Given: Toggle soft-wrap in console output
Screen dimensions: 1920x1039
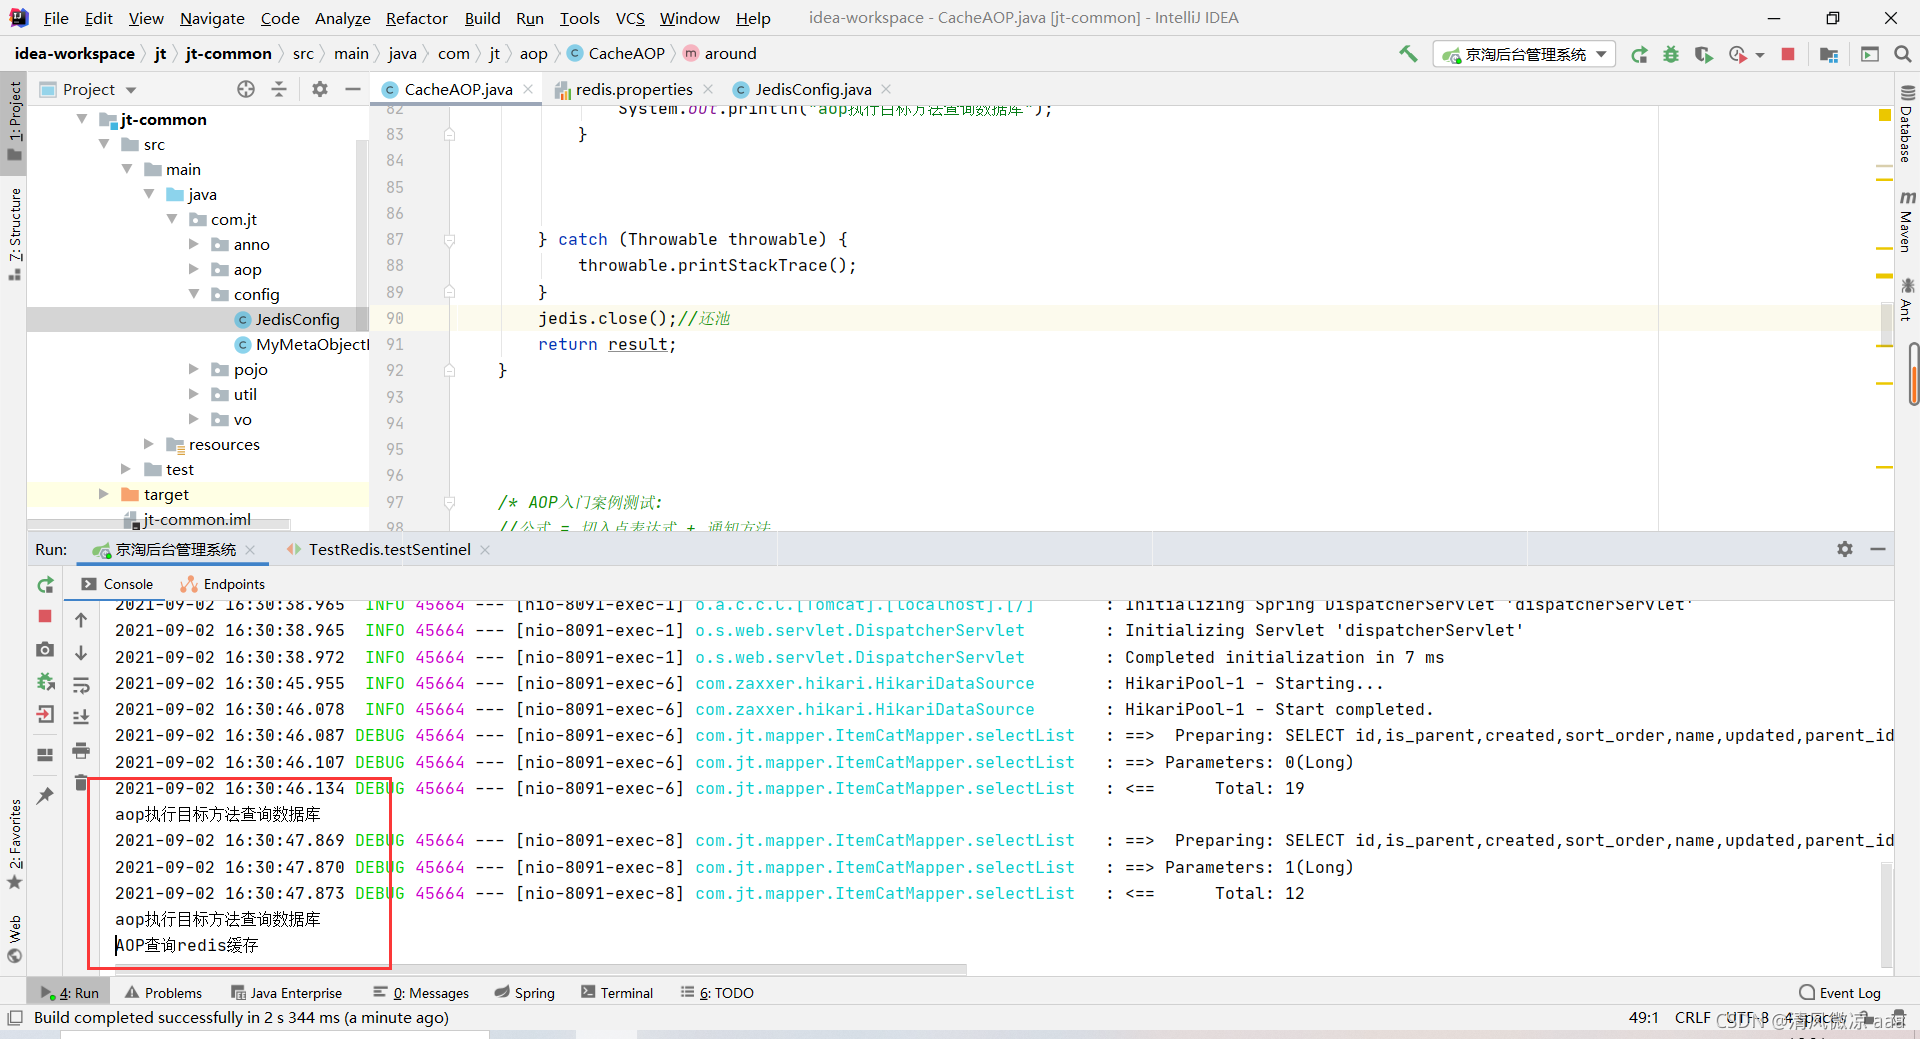Looking at the screenshot, I should click(81, 685).
